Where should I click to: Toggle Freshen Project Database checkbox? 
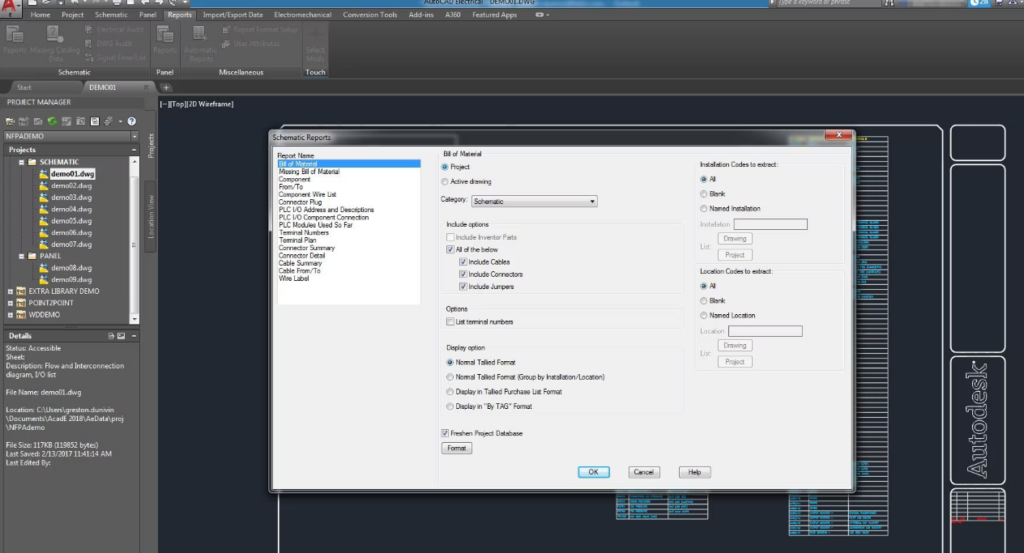tap(445, 434)
